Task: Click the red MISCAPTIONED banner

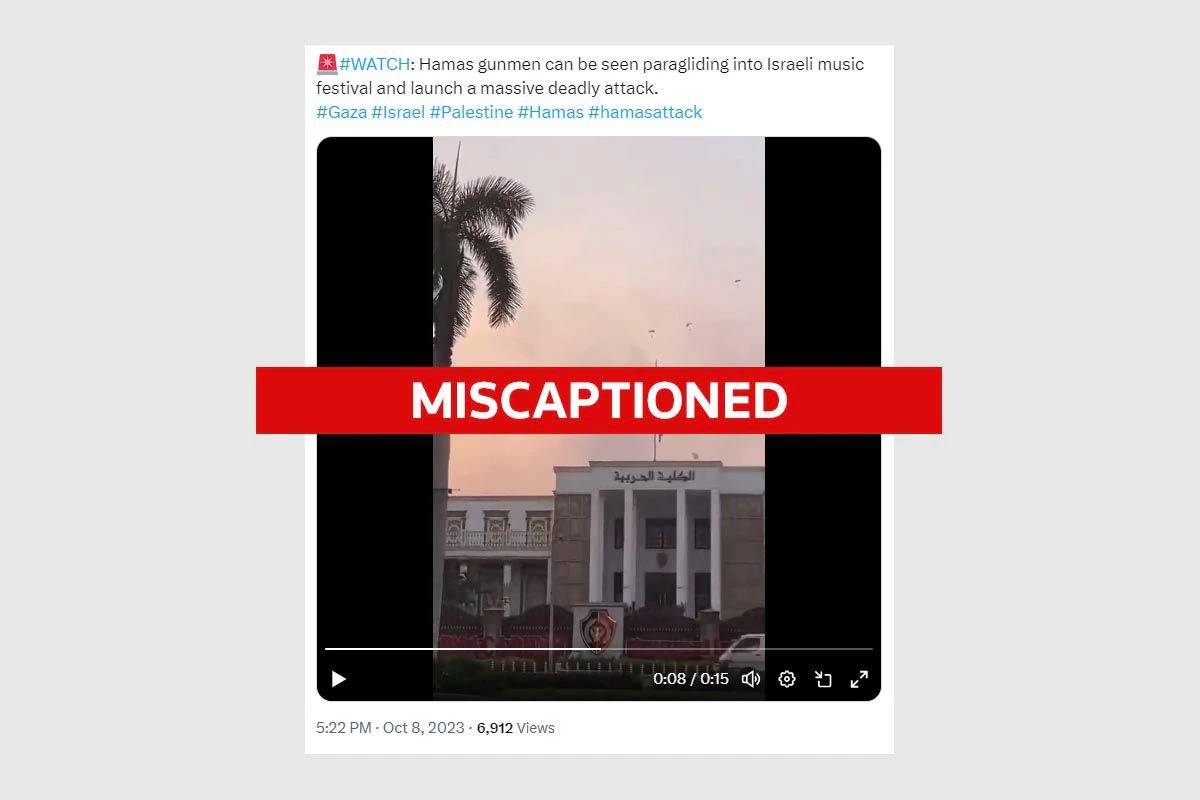Action: tap(599, 400)
